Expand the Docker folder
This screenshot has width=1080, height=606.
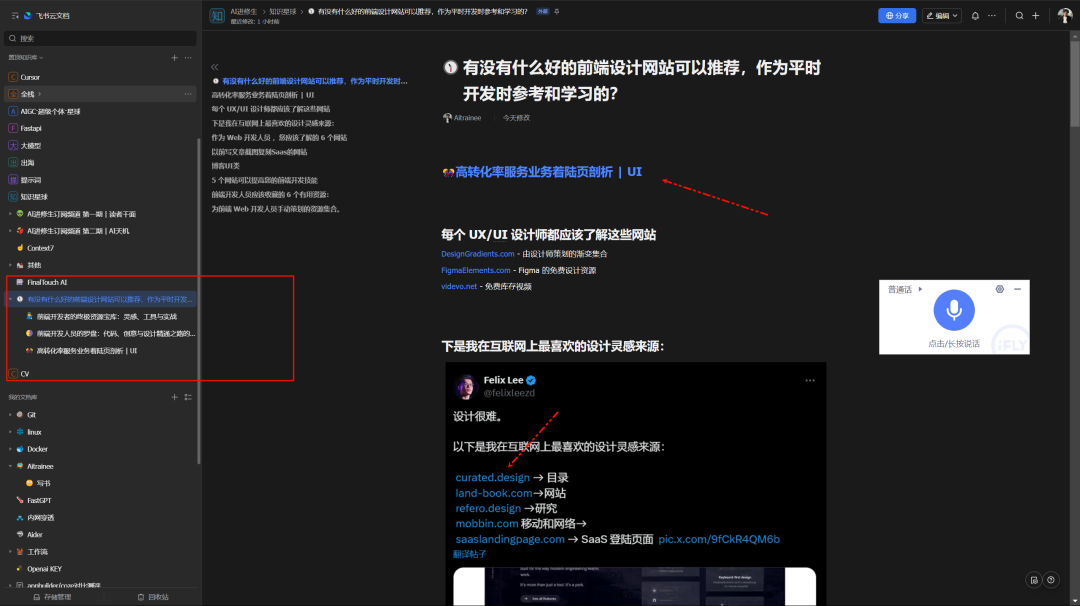[x=10, y=449]
